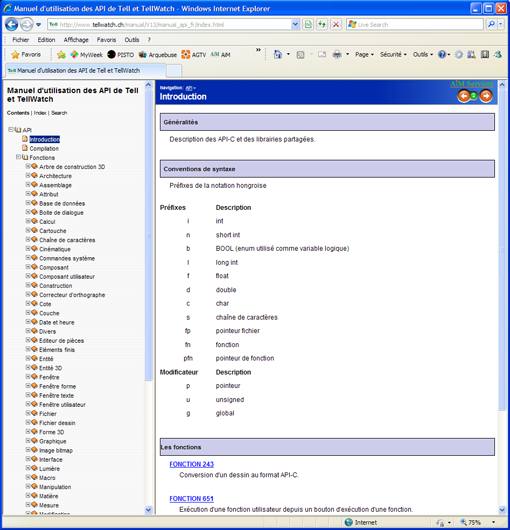
Task: Open the address bar history dropdown
Action: [x=295, y=24]
